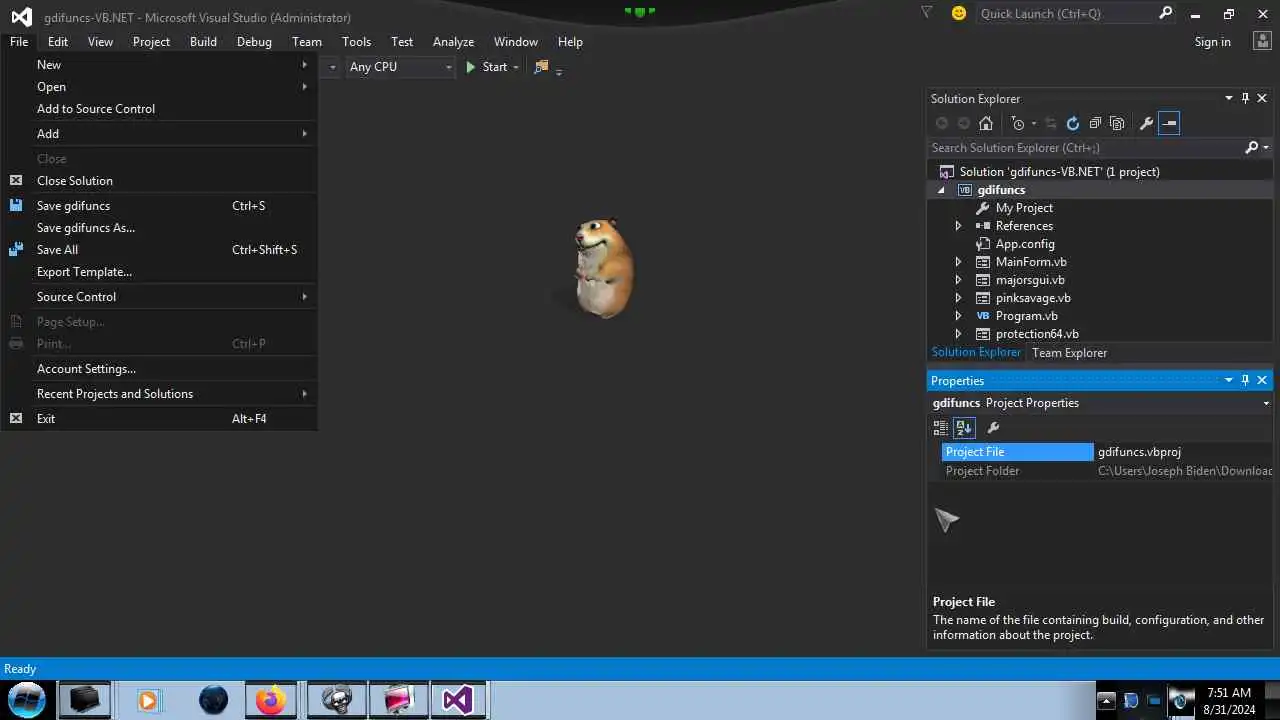The image size is (1280, 720).
Task: Click the dancing hamster image
Action: coord(604,268)
